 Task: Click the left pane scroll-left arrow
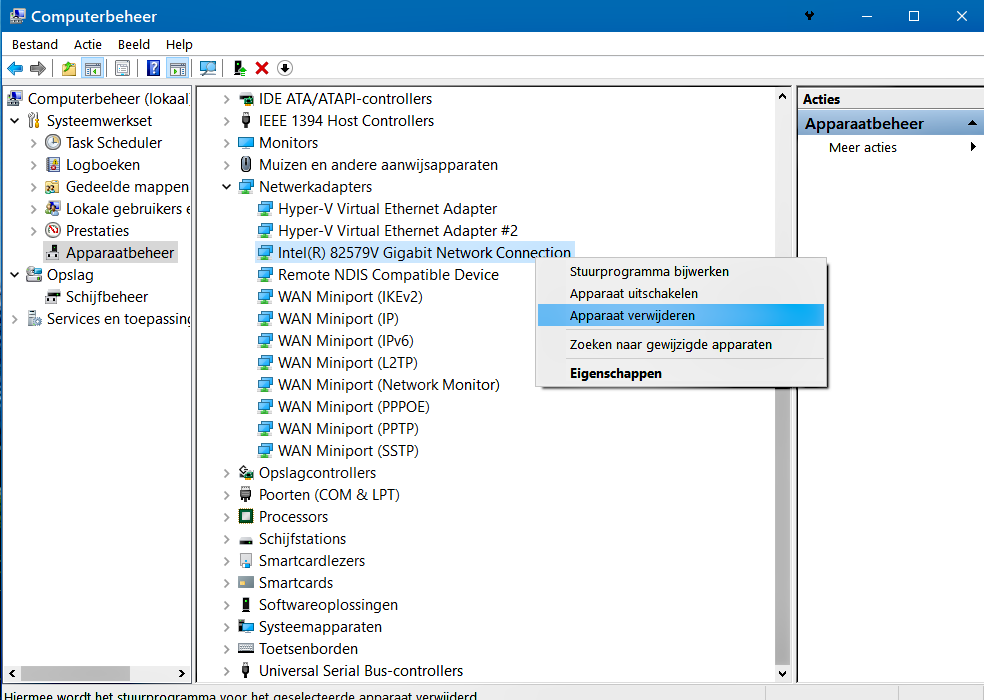pos(12,674)
